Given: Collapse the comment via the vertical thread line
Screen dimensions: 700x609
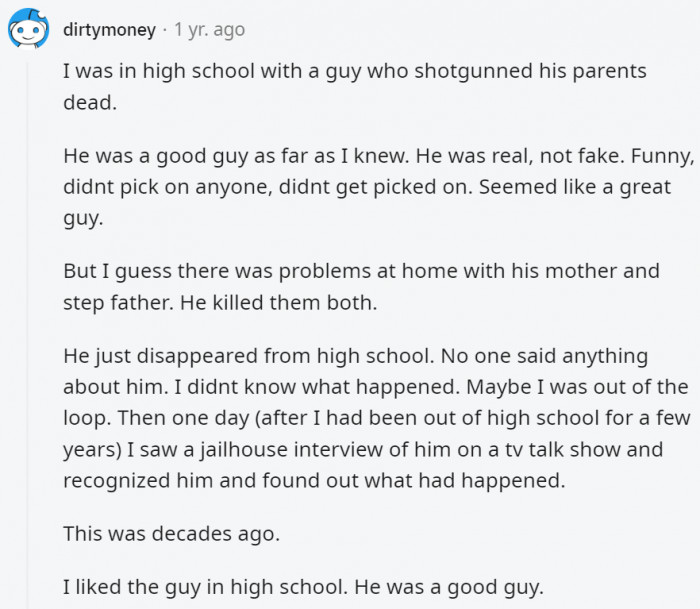Looking at the screenshot, I should (x=28, y=335).
